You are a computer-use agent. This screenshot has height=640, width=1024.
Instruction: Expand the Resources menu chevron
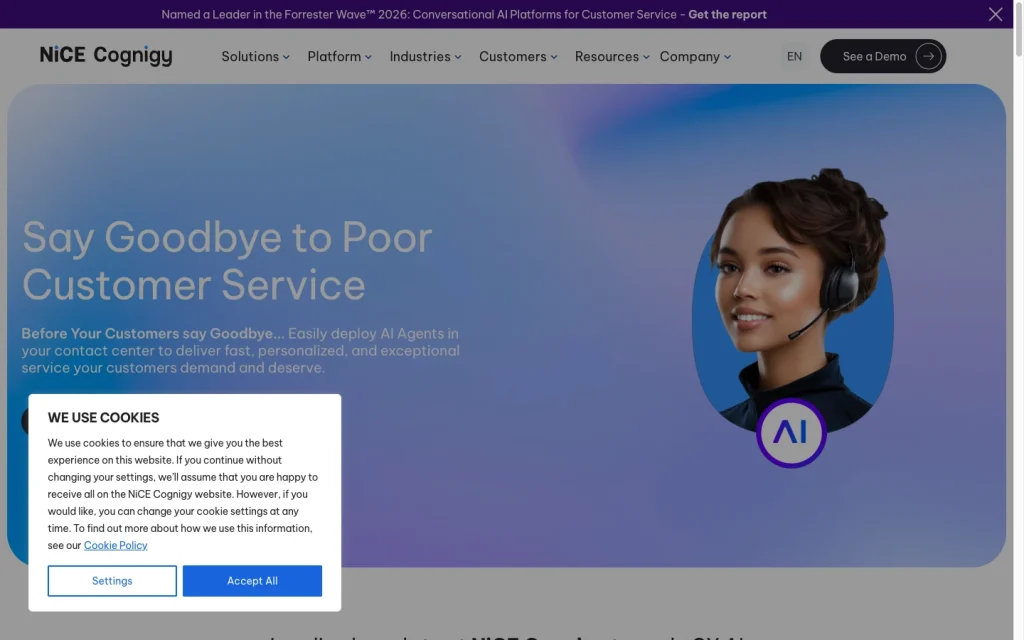(646, 57)
